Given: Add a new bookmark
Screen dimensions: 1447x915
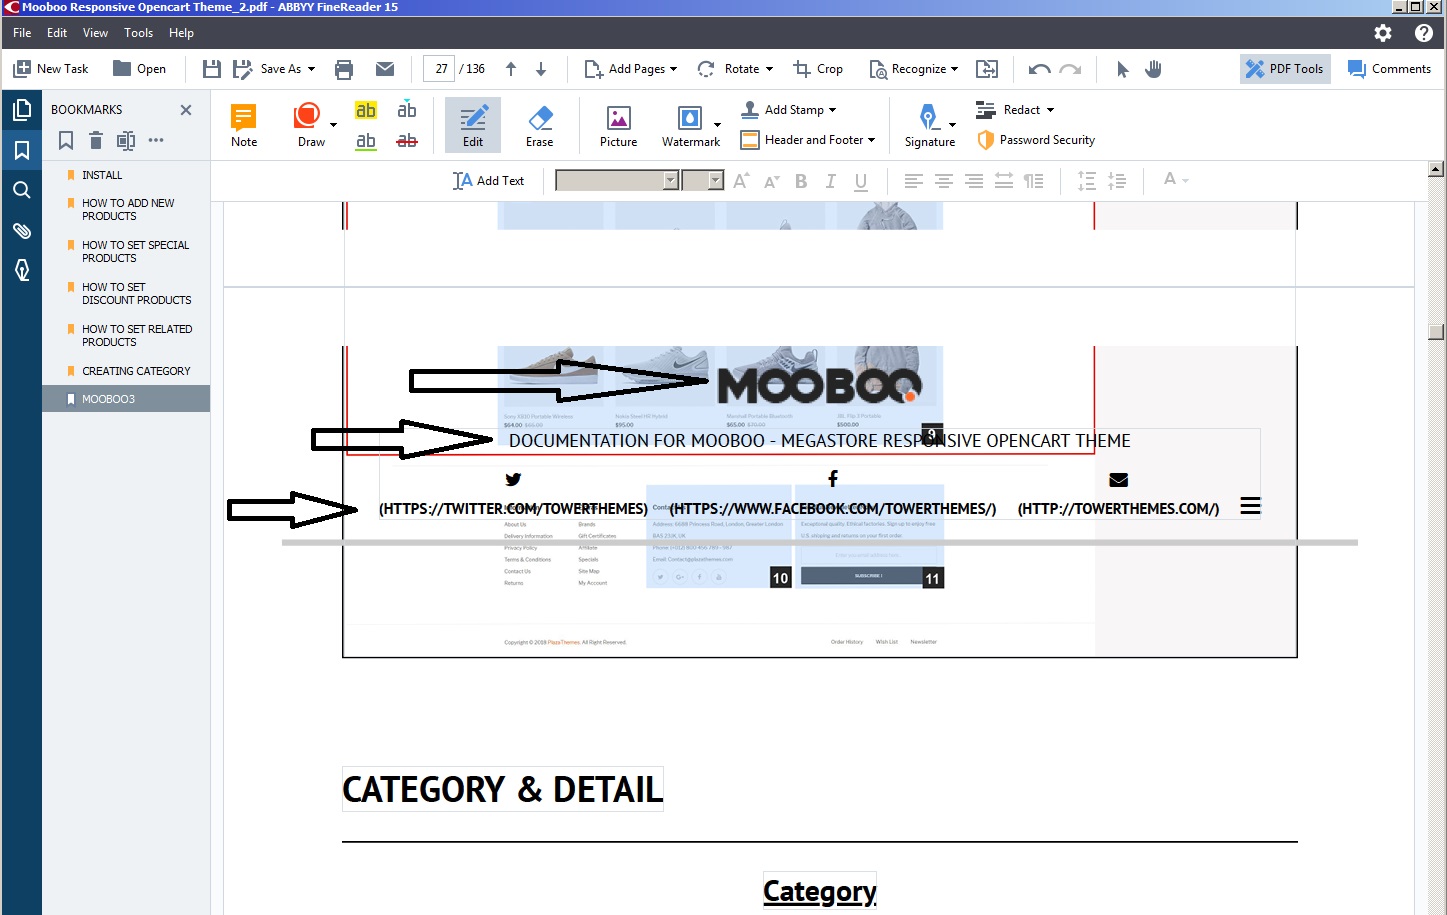Looking at the screenshot, I should 66,140.
